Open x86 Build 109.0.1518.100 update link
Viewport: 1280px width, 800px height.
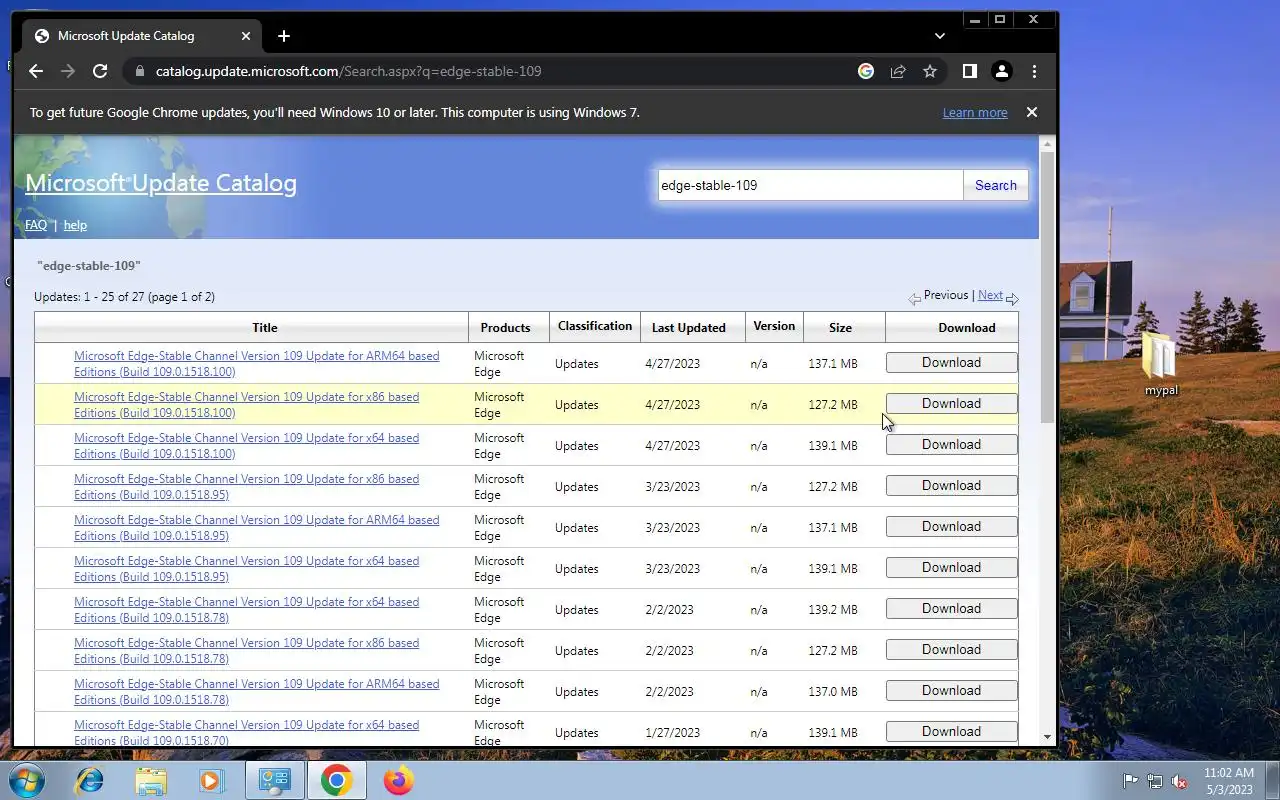(246, 404)
